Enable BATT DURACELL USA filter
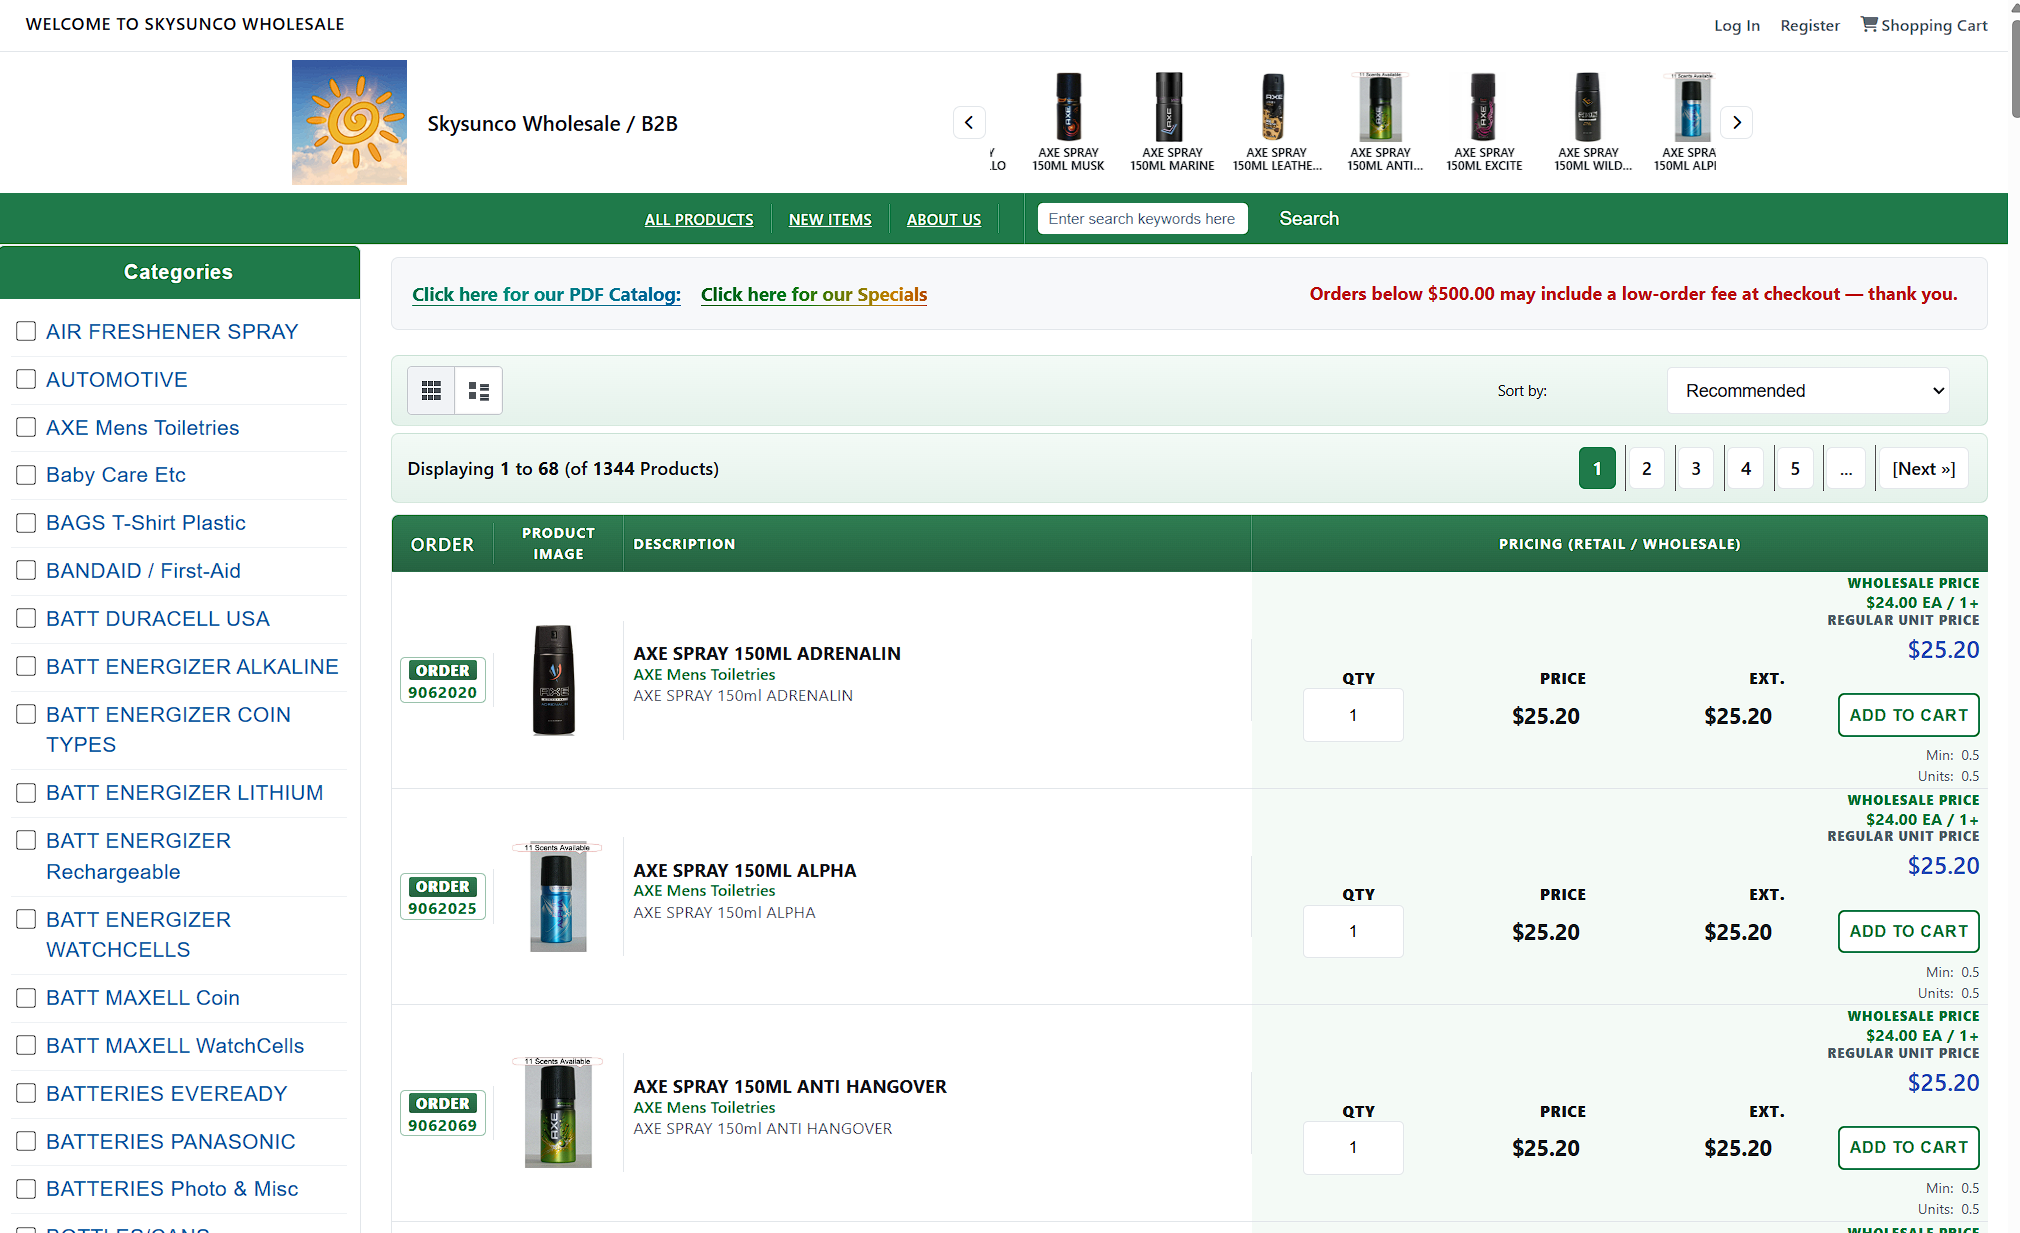The width and height of the screenshot is (2020, 1233). (x=26, y=618)
